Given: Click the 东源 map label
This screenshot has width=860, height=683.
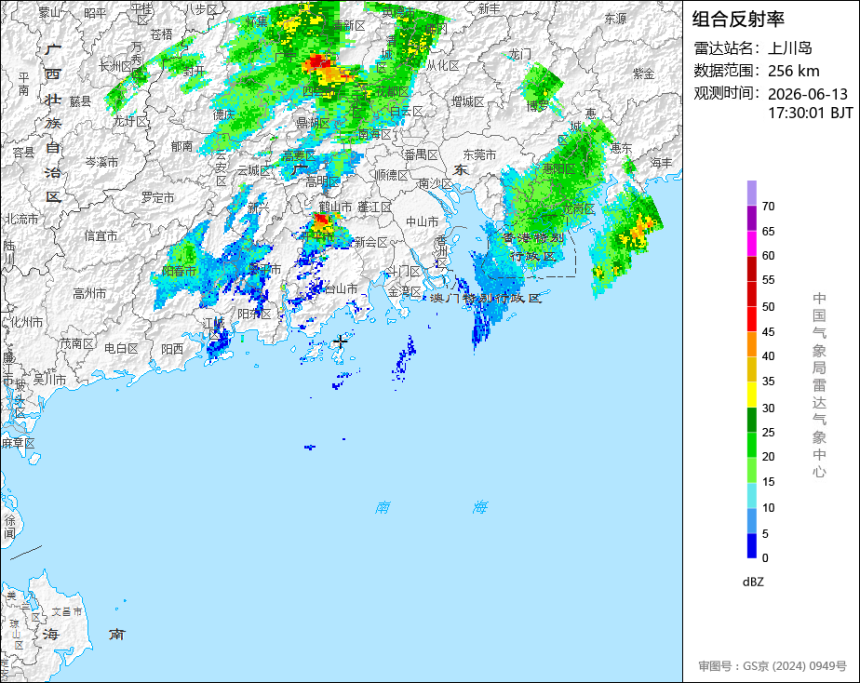Looking at the screenshot, I should point(615,18).
